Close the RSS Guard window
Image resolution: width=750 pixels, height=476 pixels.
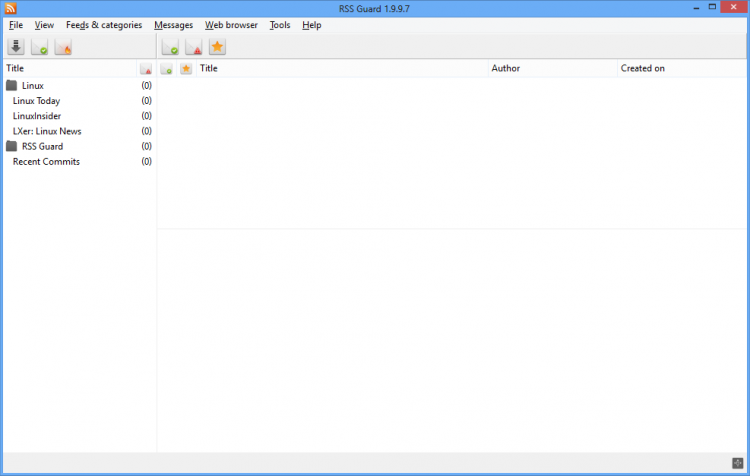[733, 7]
